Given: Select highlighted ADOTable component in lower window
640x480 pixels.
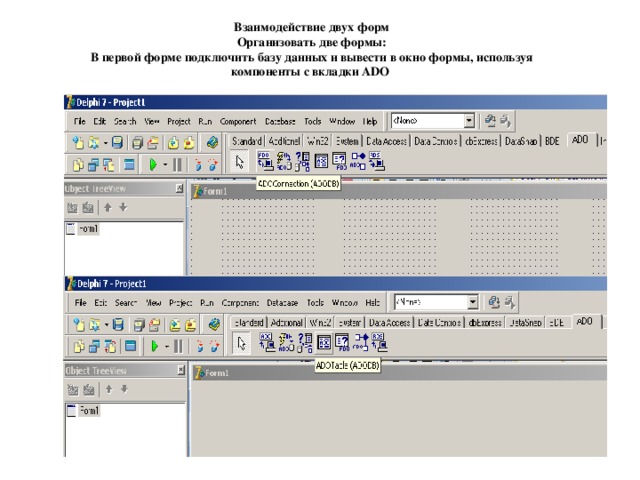Looking at the screenshot, I should pyautogui.click(x=324, y=342).
